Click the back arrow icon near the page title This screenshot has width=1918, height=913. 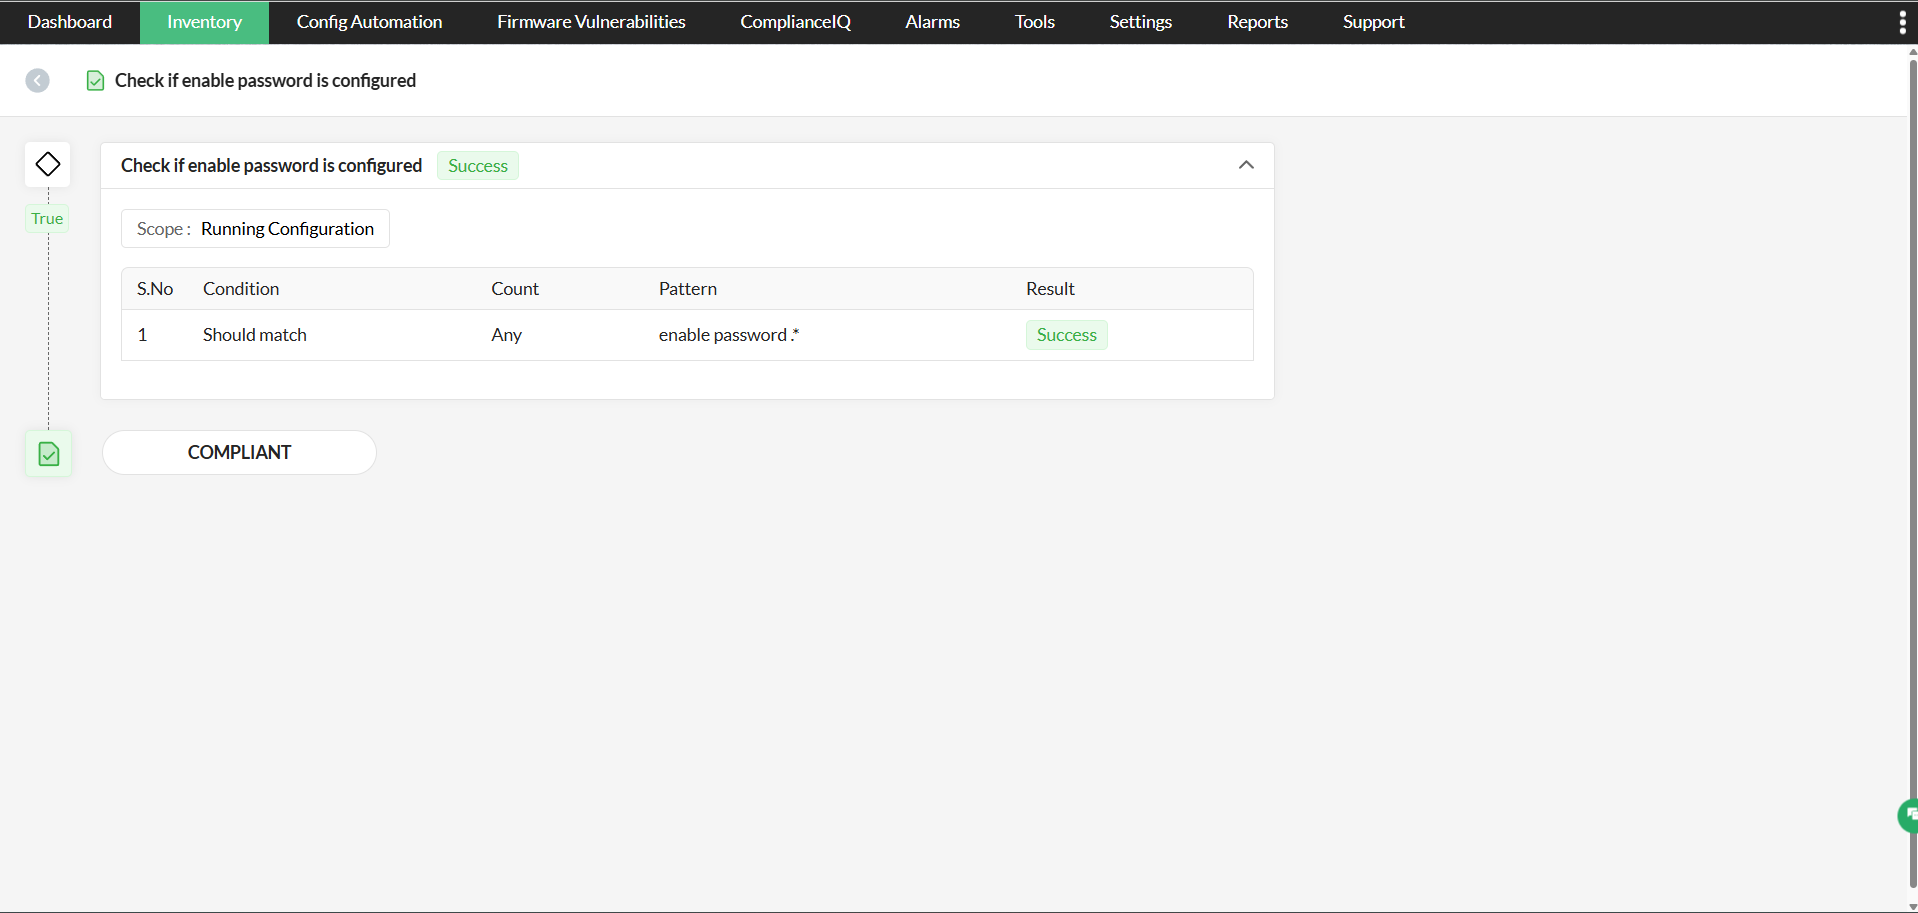37,80
